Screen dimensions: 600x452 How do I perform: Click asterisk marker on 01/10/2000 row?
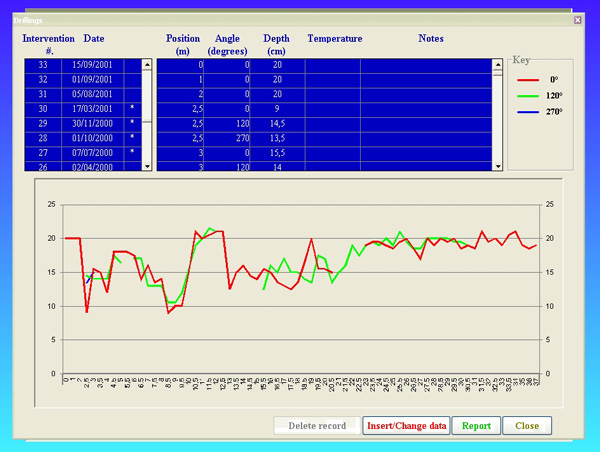[132, 137]
